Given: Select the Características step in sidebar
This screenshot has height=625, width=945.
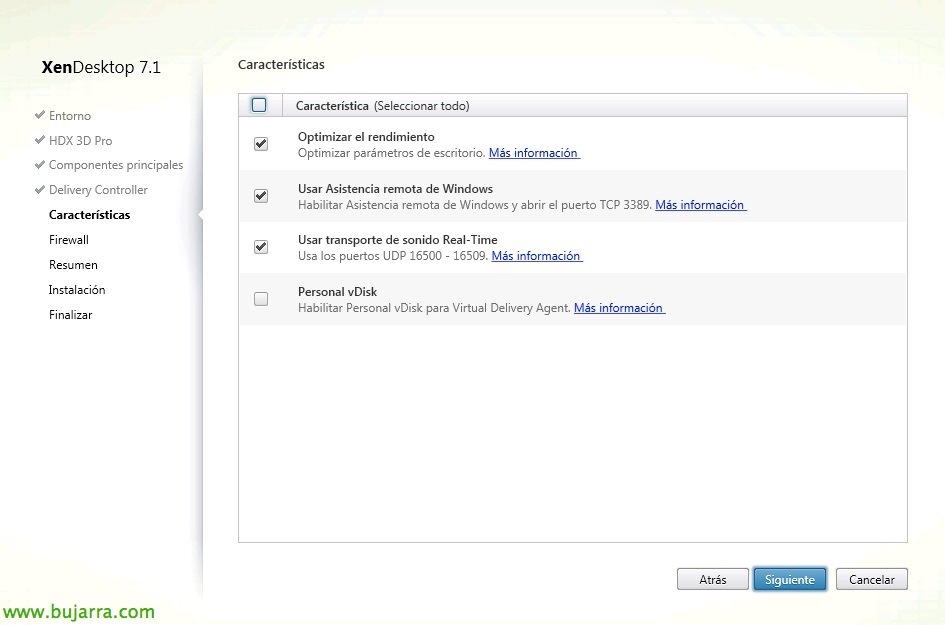Looking at the screenshot, I should [x=89, y=215].
